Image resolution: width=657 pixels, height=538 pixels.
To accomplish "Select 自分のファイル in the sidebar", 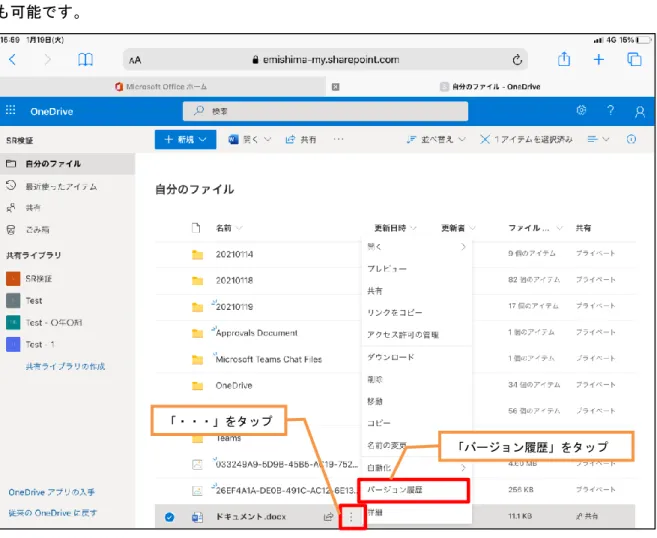I will [x=67, y=164].
